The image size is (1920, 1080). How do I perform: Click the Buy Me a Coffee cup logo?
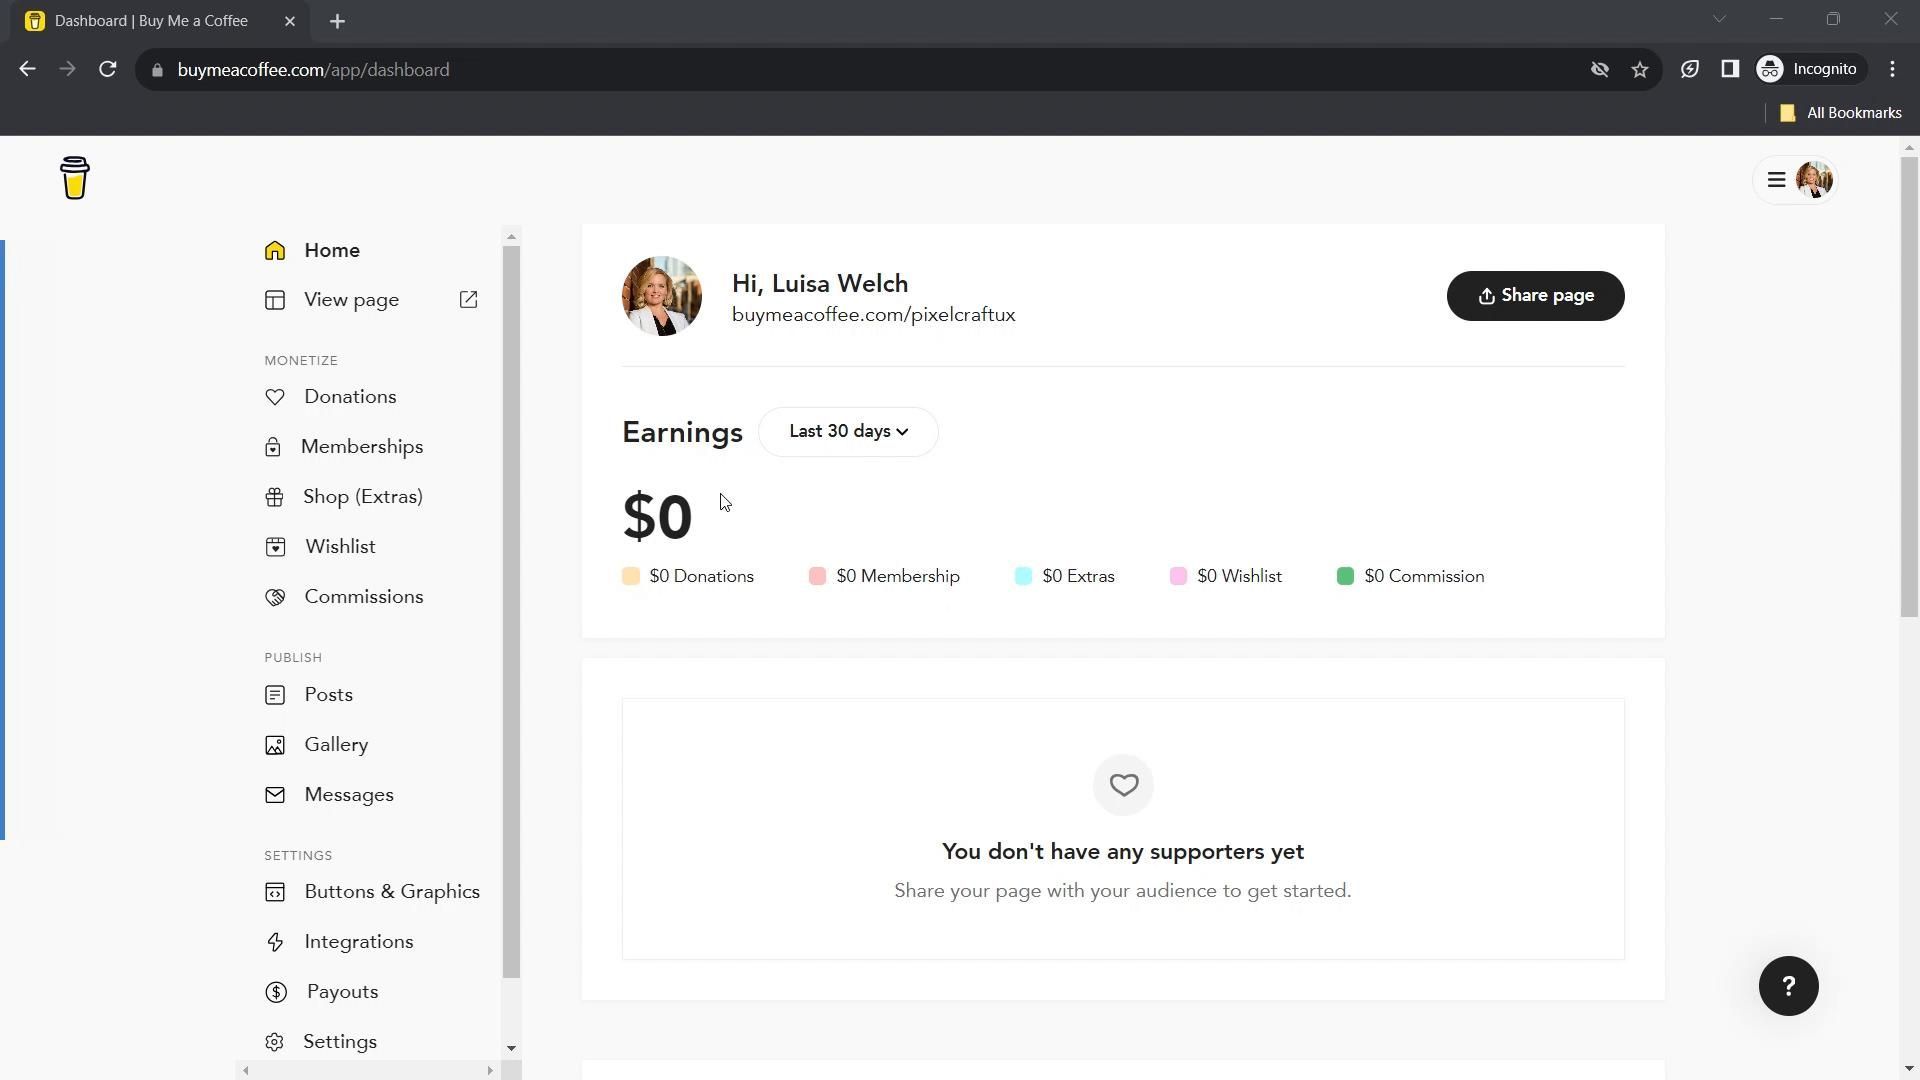(x=75, y=179)
